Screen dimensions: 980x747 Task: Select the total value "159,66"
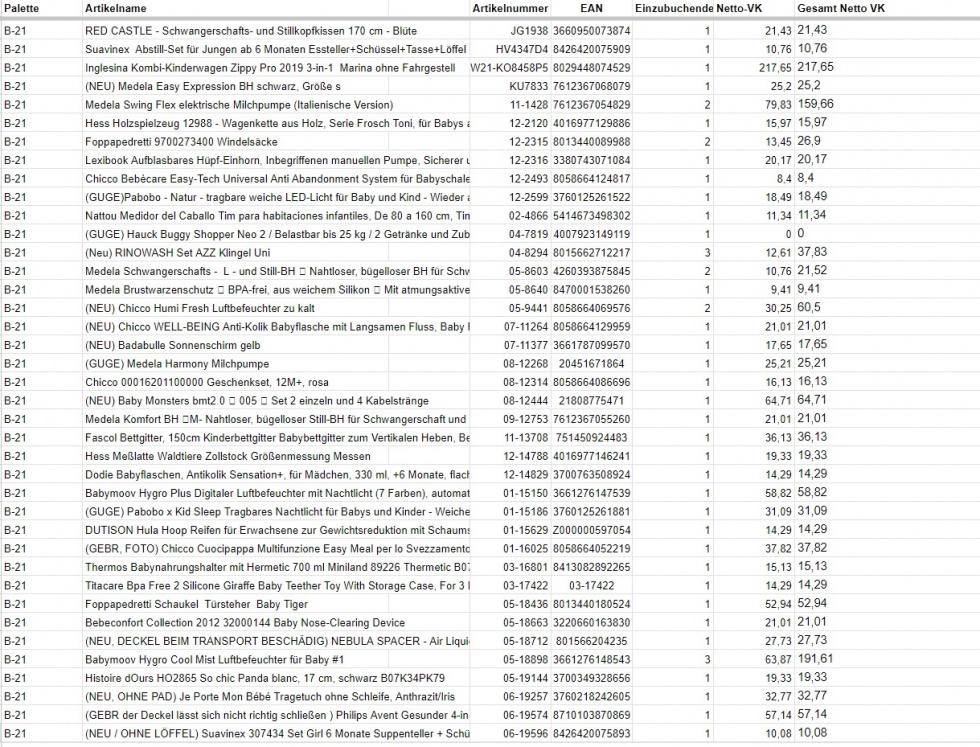816,104
